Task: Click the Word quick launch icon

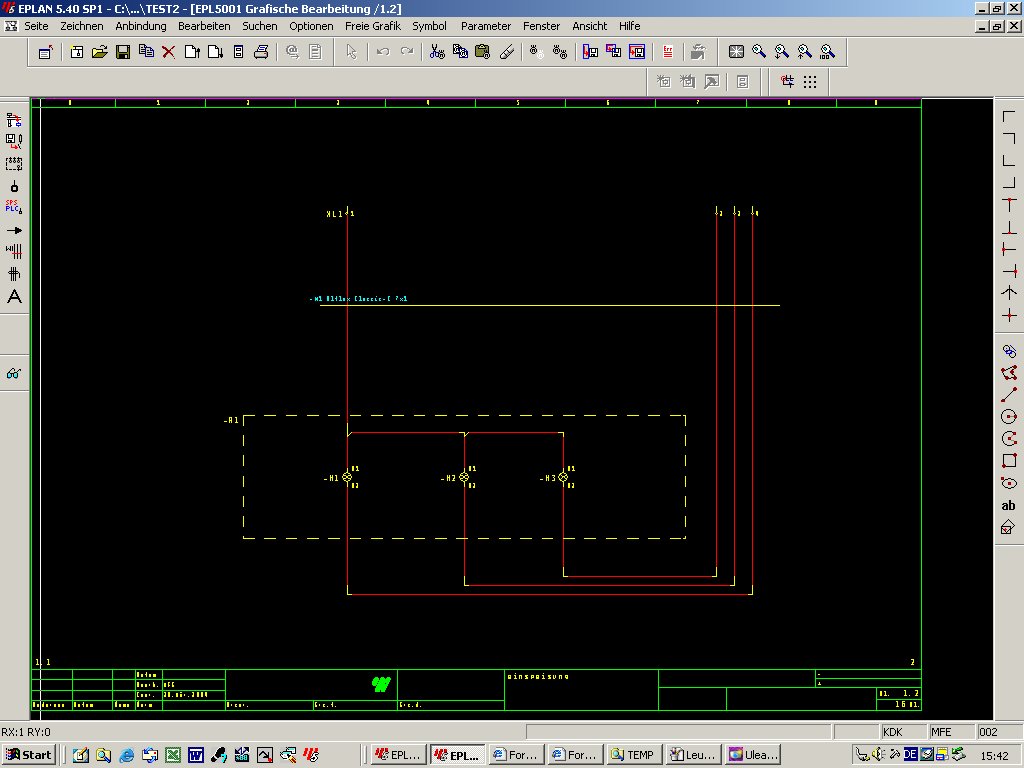Action: tap(195, 755)
